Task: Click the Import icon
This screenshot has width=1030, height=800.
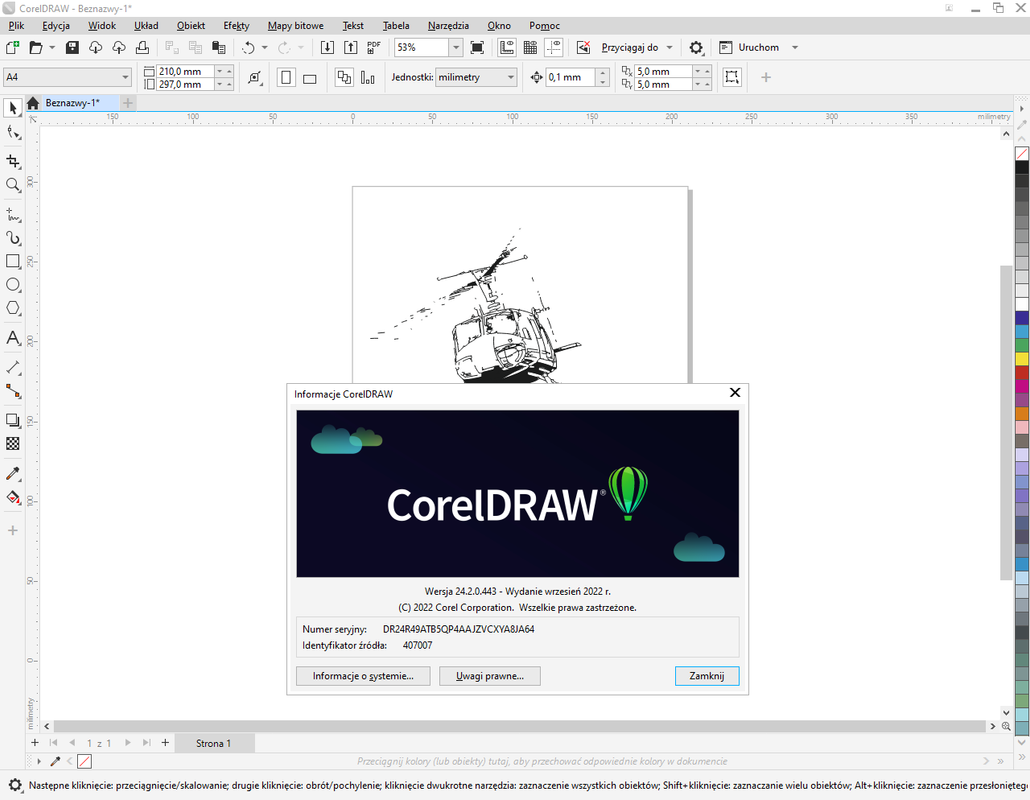Action: click(327, 47)
